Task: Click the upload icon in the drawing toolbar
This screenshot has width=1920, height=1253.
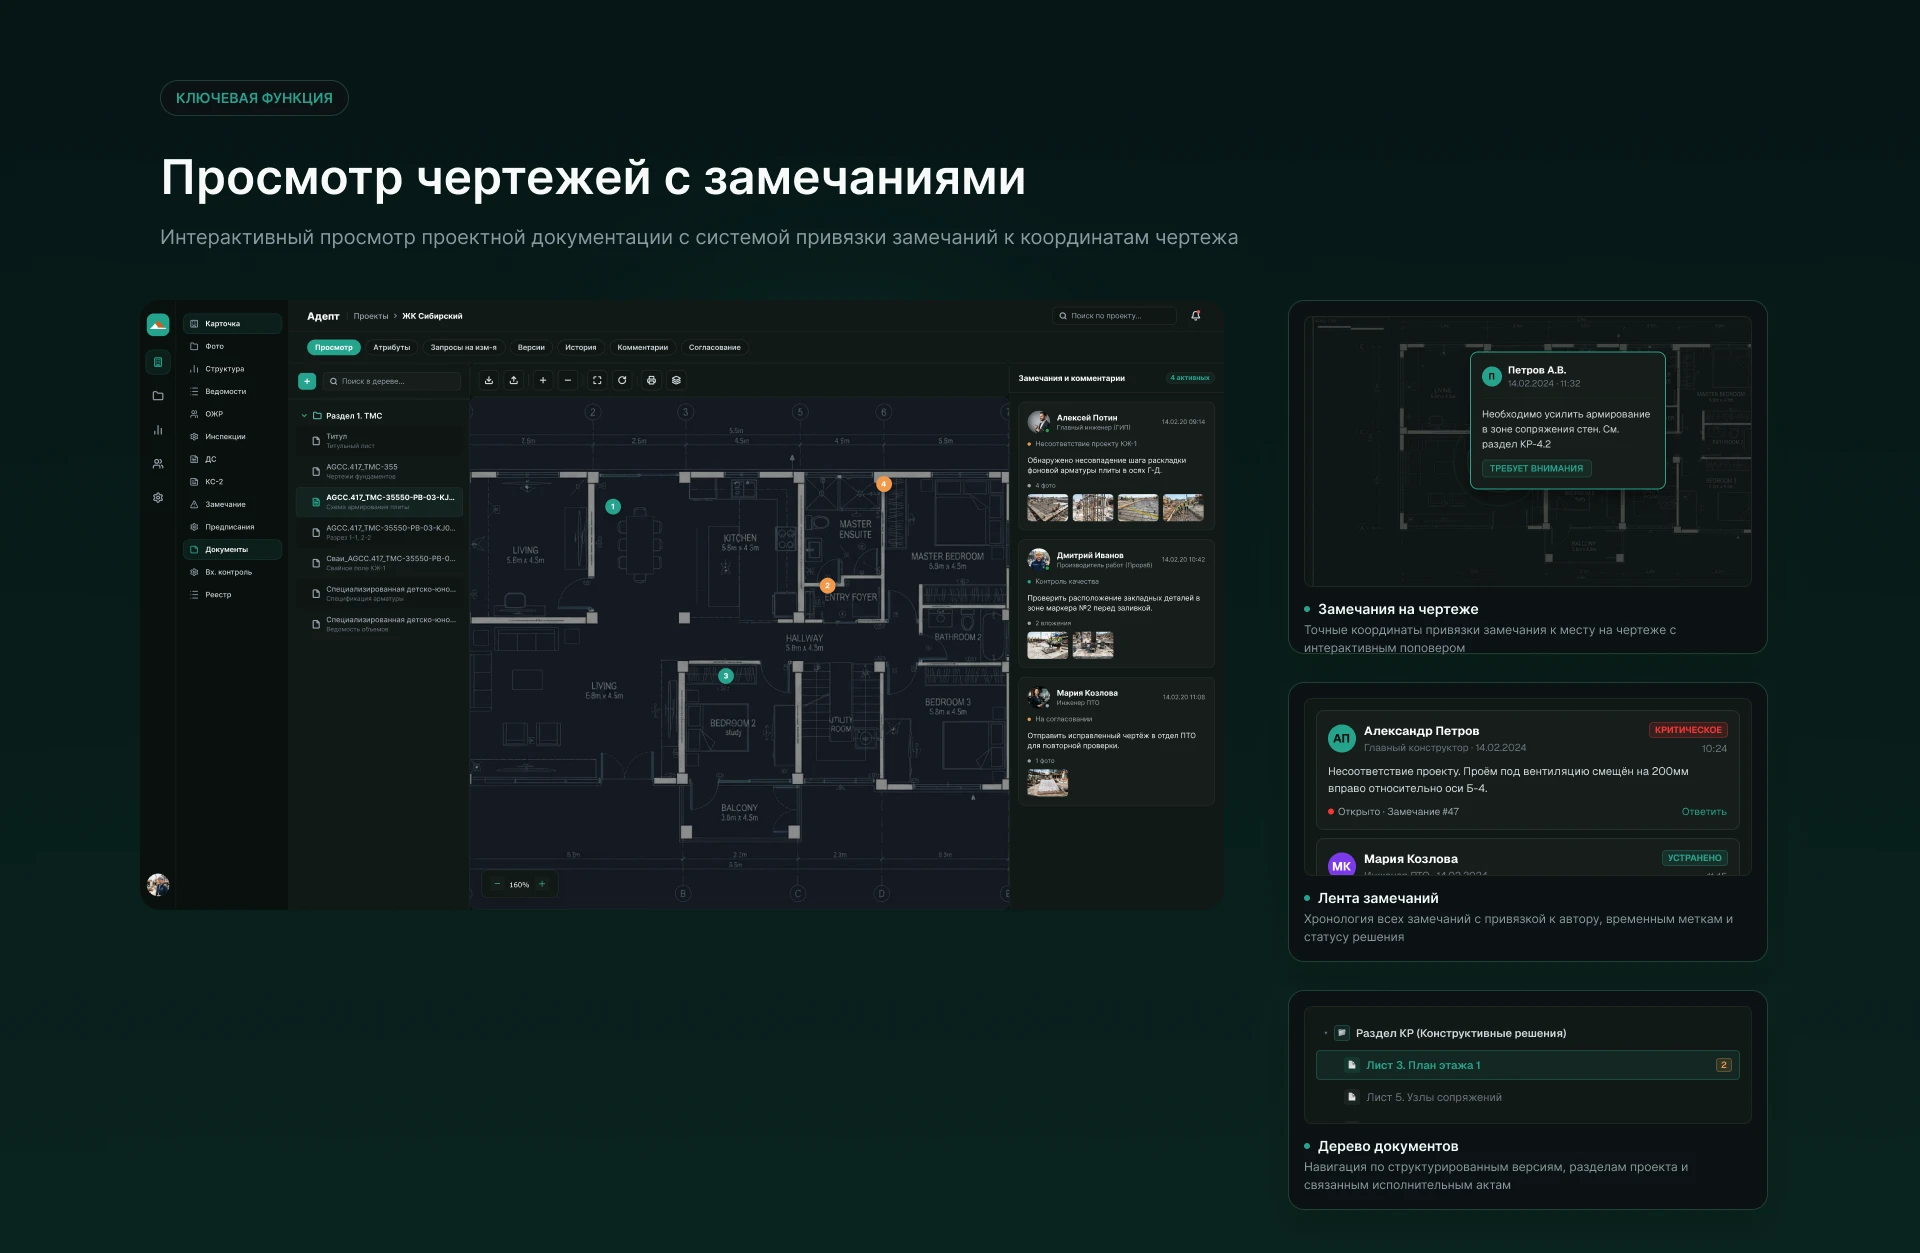Action: [514, 380]
